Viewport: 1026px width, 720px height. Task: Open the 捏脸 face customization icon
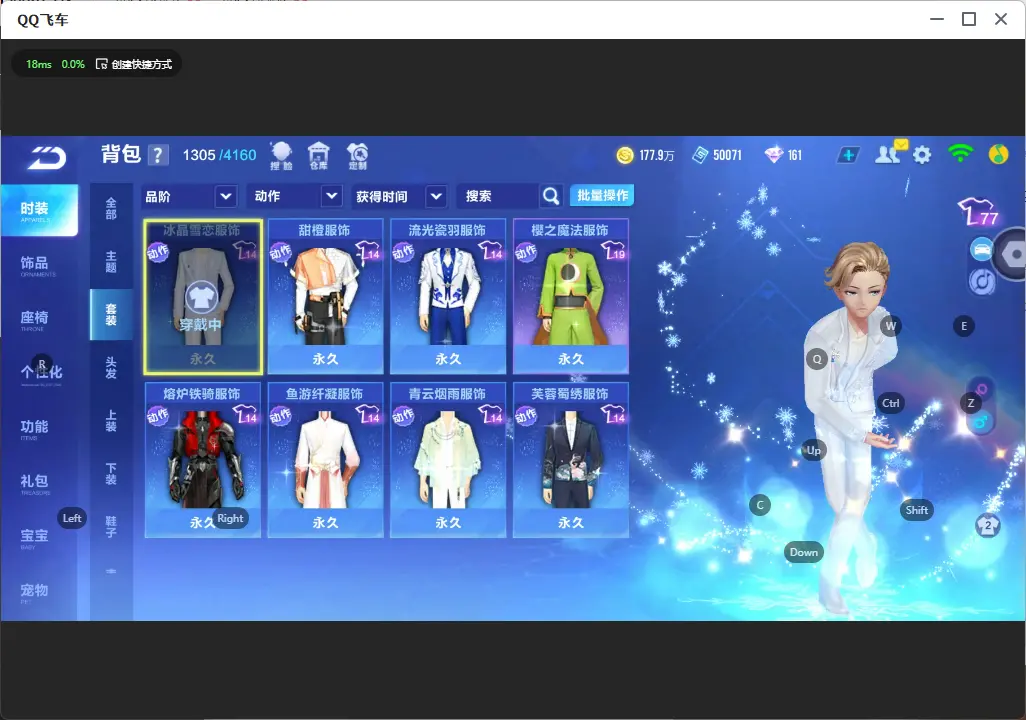pos(281,156)
